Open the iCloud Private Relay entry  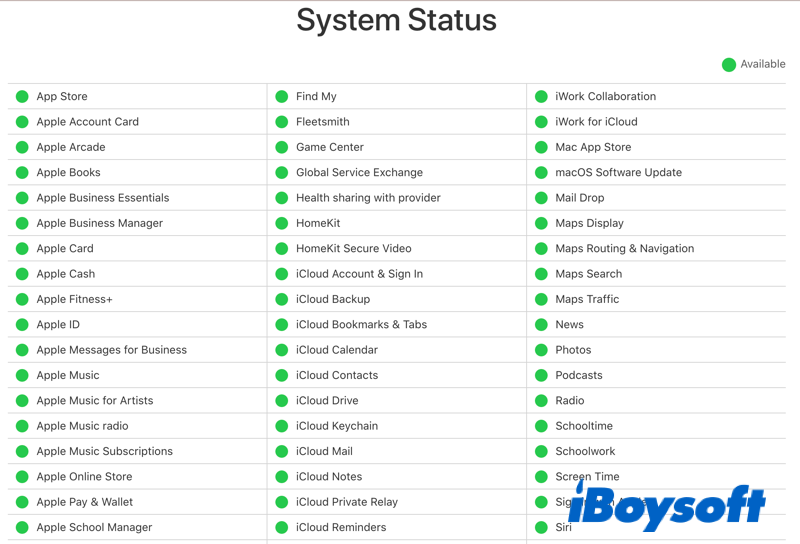click(346, 502)
